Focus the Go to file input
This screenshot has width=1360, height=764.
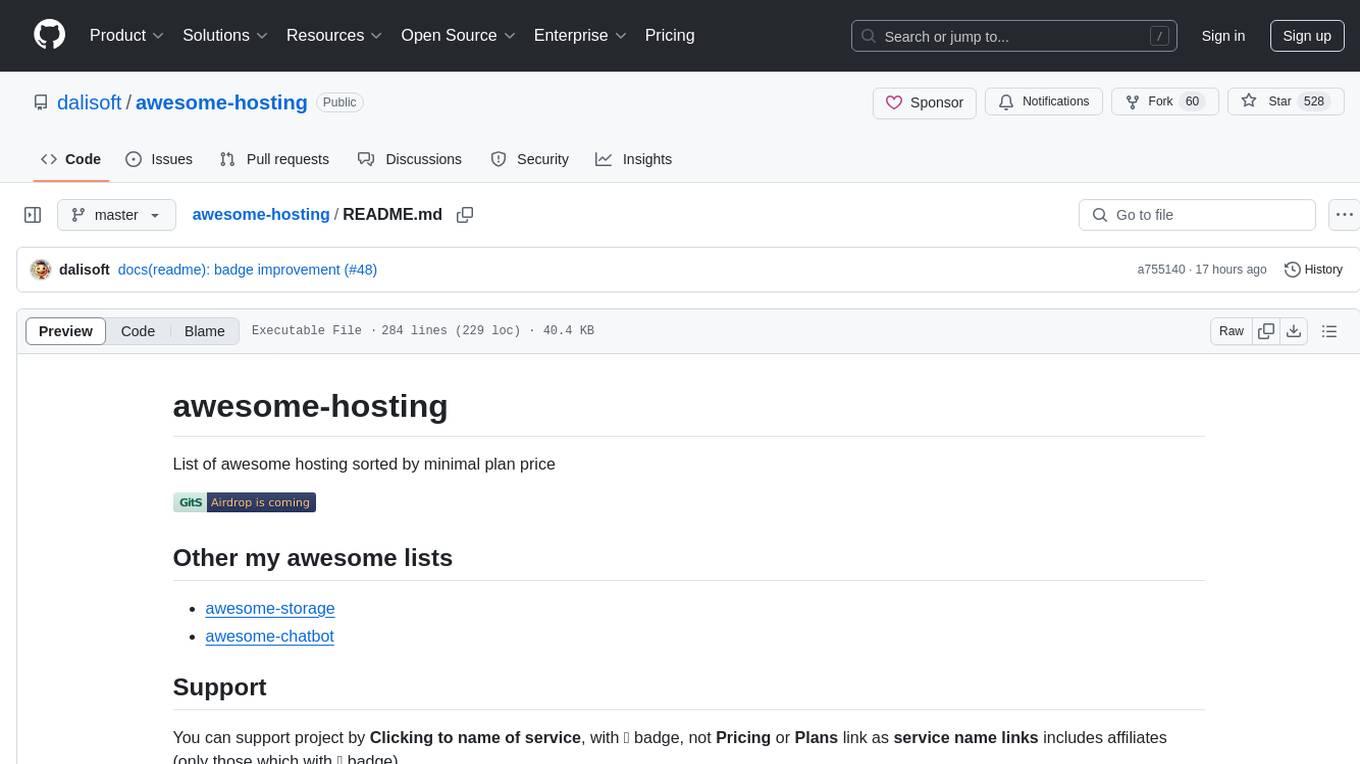coord(1197,215)
